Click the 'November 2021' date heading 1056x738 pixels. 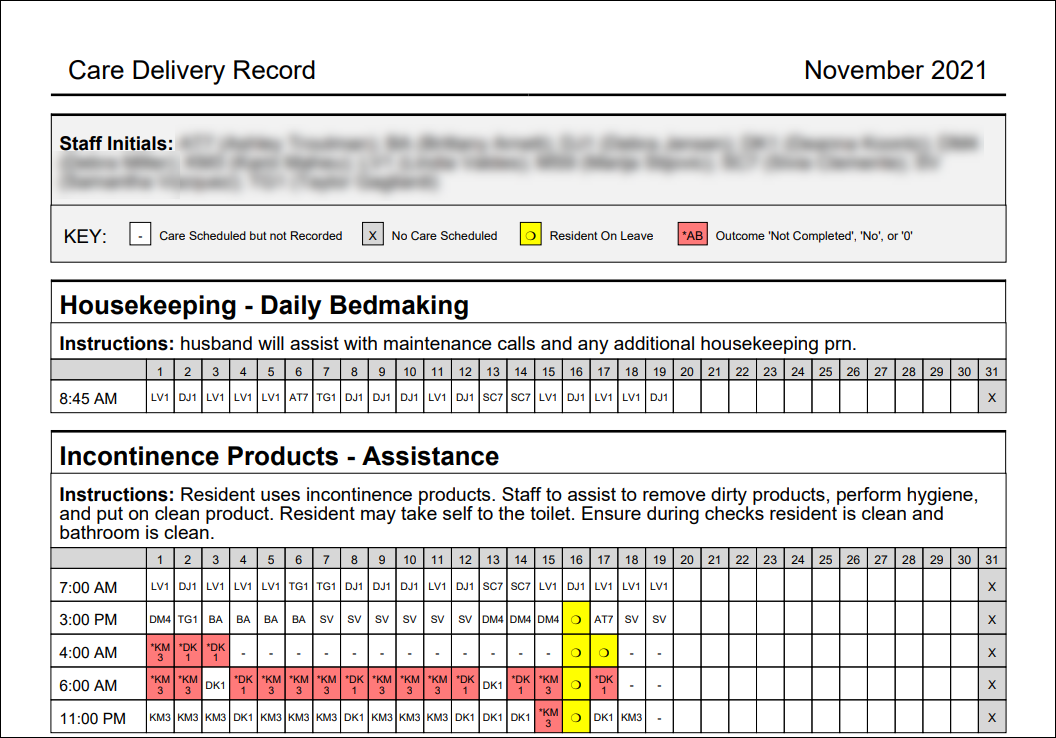click(x=895, y=70)
